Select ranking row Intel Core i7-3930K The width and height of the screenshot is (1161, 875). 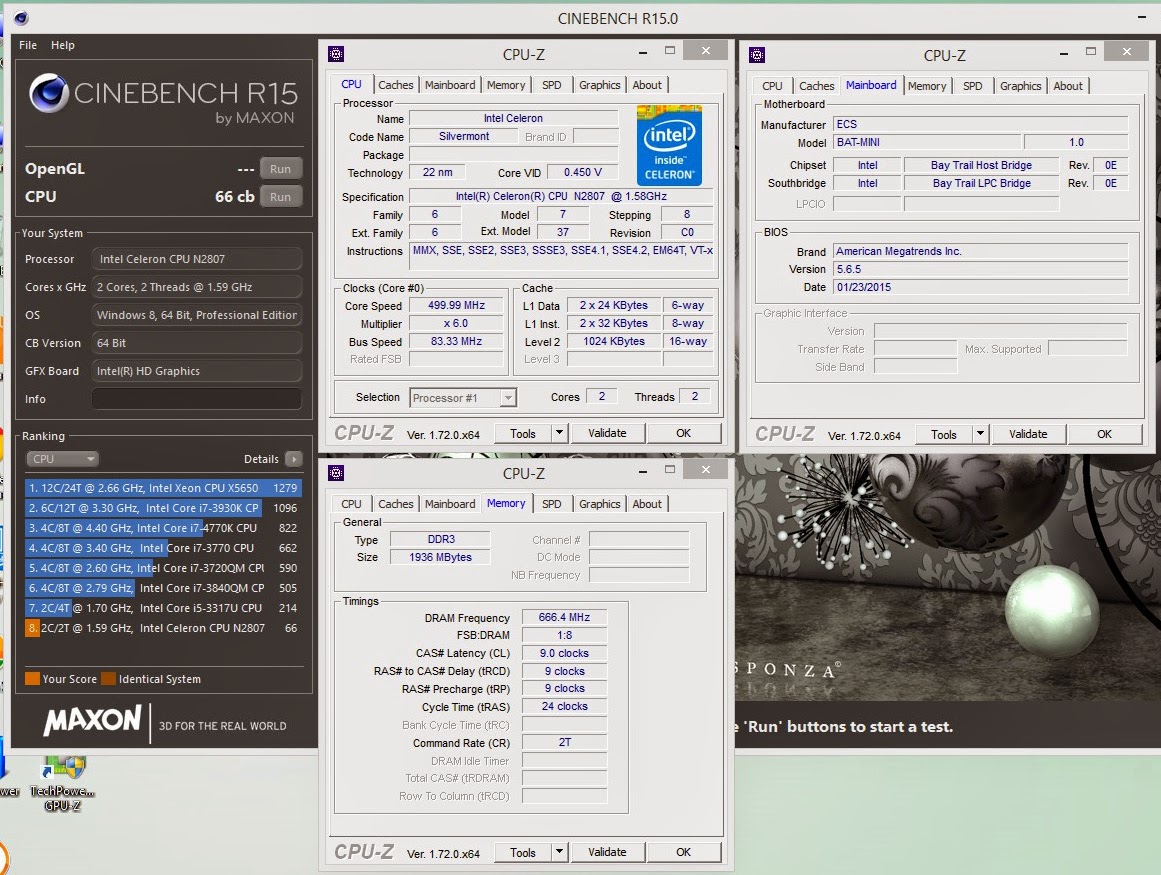[x=163, y=508]
